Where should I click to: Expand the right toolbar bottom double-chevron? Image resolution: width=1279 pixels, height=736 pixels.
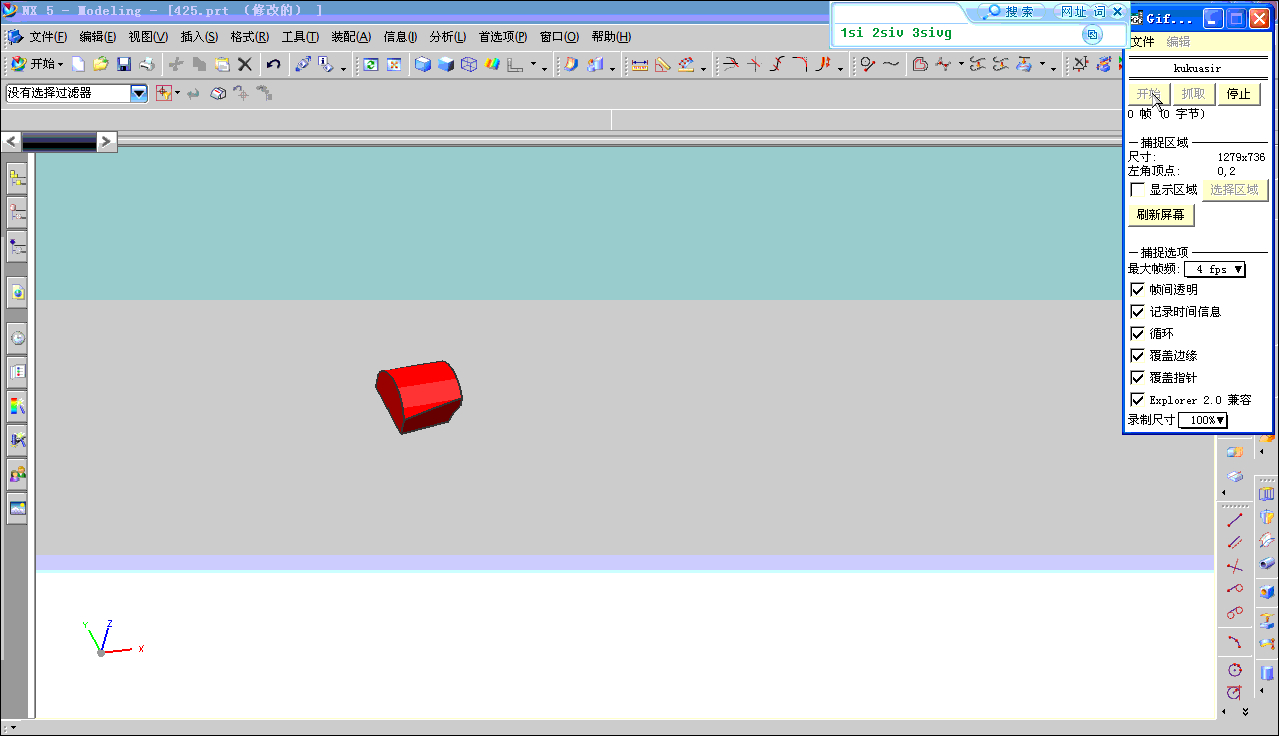click(x=1245, y=712)
